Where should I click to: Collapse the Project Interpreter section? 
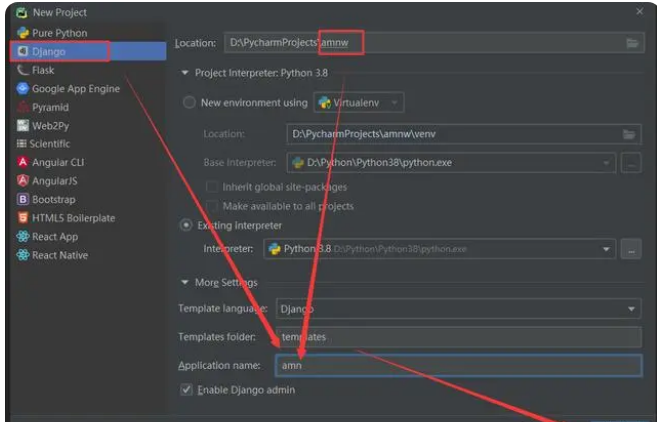(185, 73)
